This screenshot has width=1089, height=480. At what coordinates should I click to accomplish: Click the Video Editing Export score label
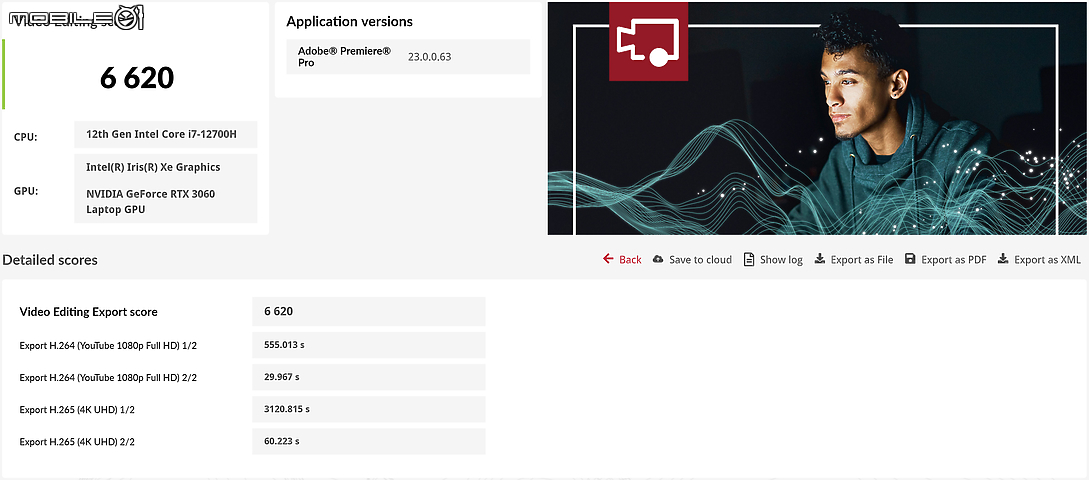coord(88,312)
